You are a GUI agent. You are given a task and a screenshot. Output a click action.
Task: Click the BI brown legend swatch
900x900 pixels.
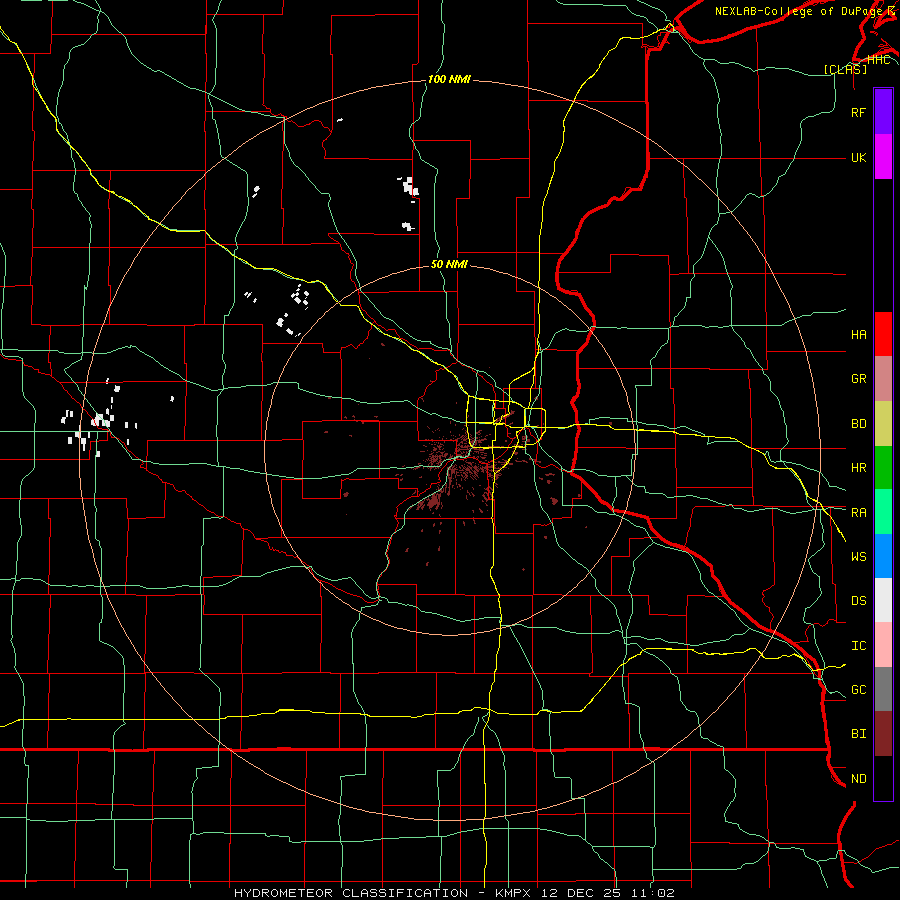[x=883, y=734]
